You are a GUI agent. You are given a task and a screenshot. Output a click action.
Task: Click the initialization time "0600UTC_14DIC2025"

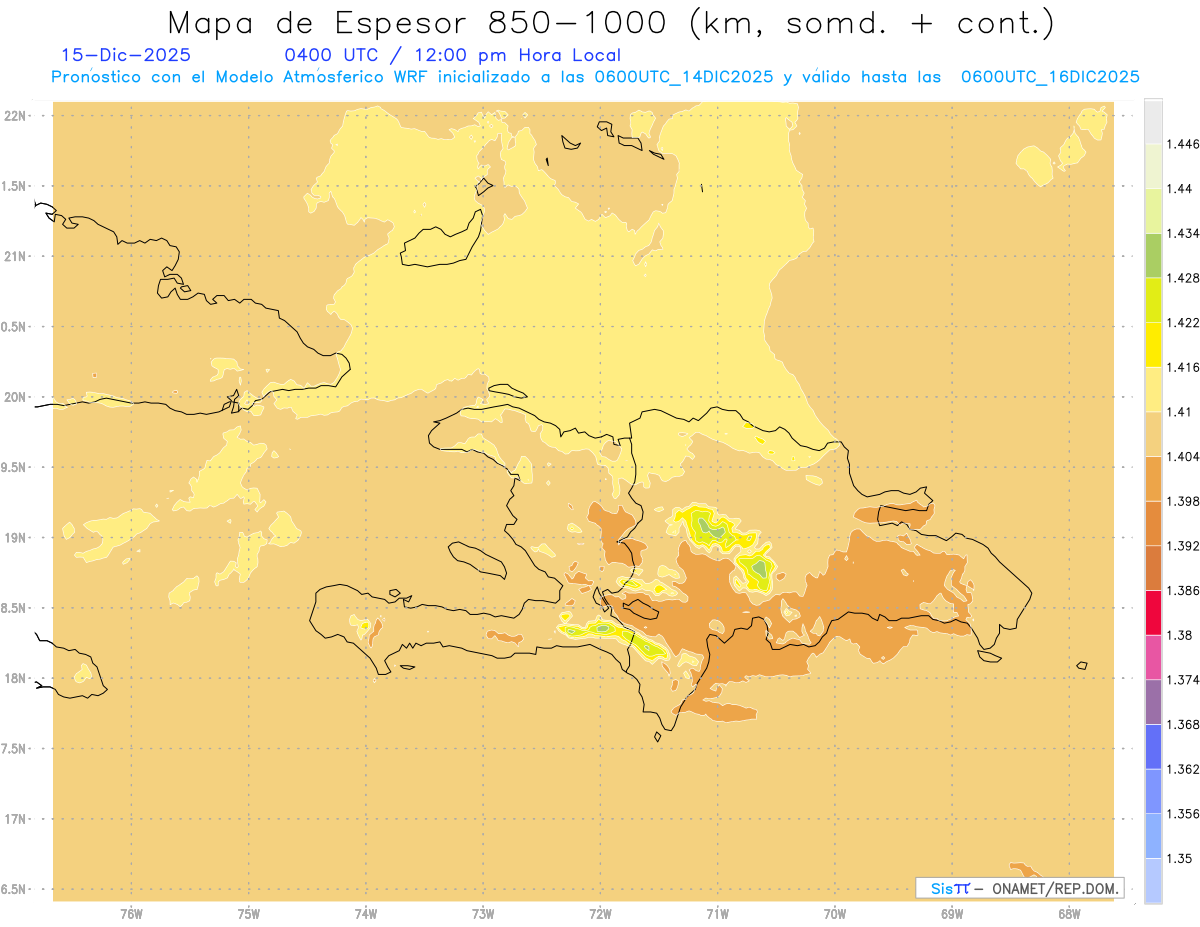click(684, 77)
